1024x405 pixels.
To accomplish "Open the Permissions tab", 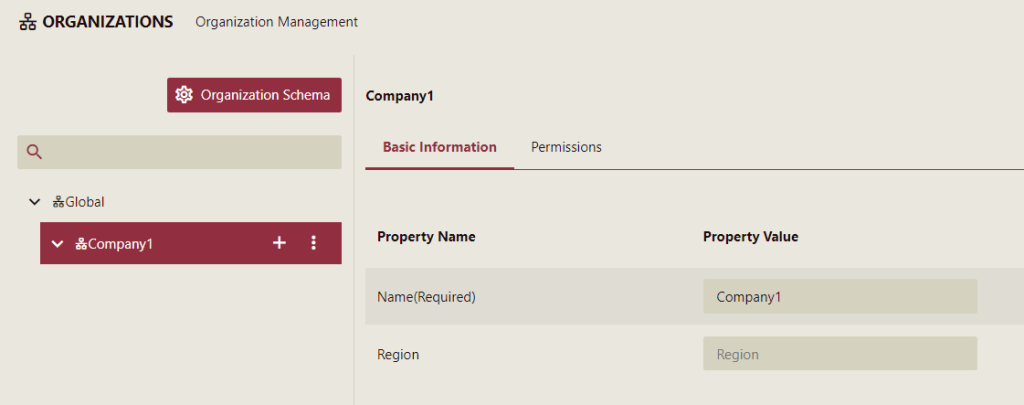I will coord(566,147).
